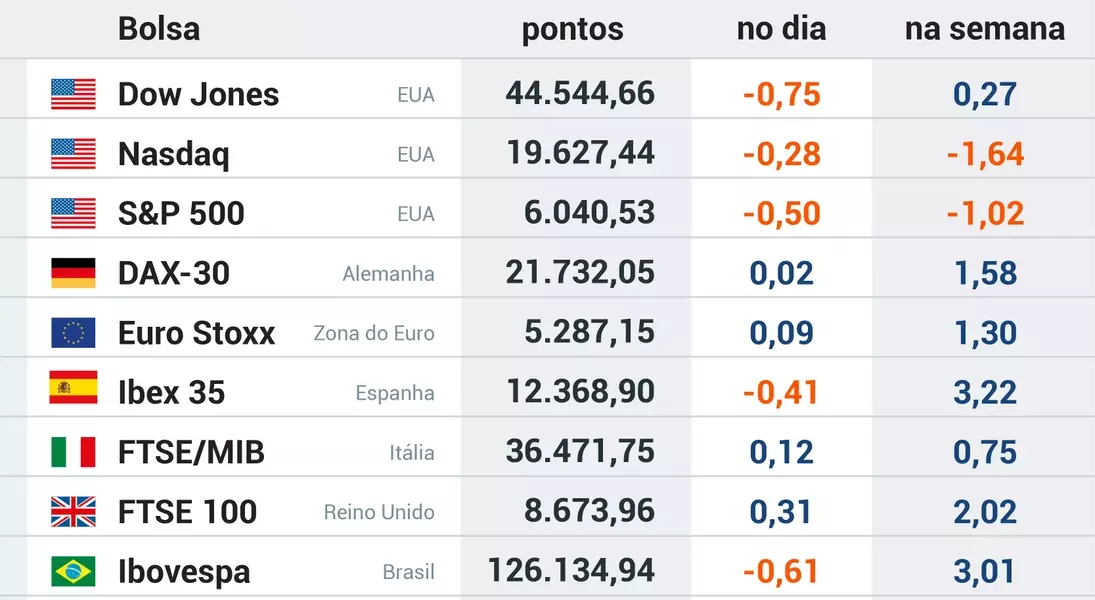Select the Ibovespa index name
This screenshot has height=600, width=1095.
click(x=184, y=572)
